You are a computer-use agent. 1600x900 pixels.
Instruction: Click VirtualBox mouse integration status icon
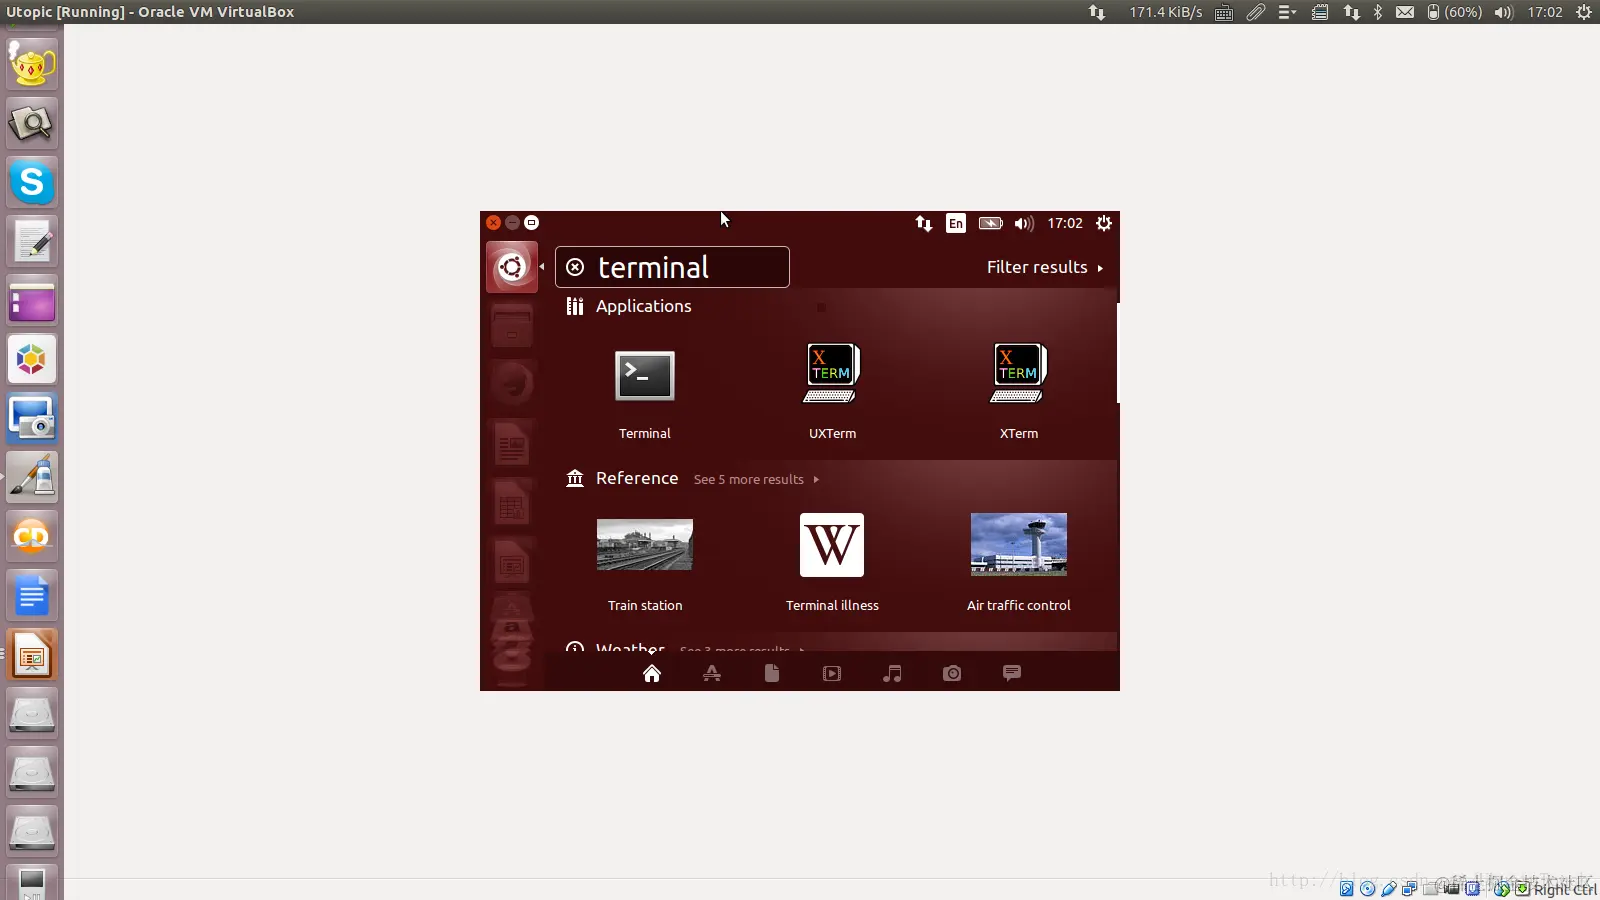(x=1500, y=888)
